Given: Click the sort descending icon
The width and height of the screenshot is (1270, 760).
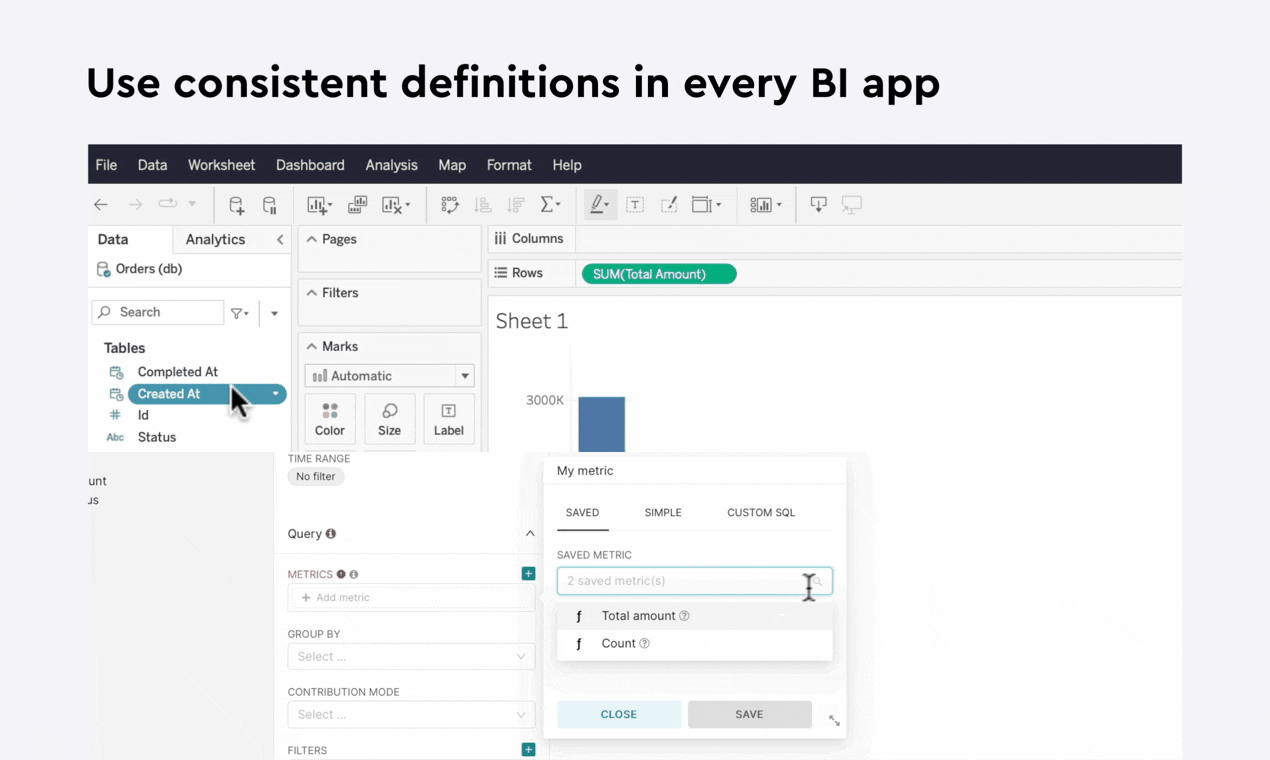Looking at the screenshot, I should (x=516, y=205).
